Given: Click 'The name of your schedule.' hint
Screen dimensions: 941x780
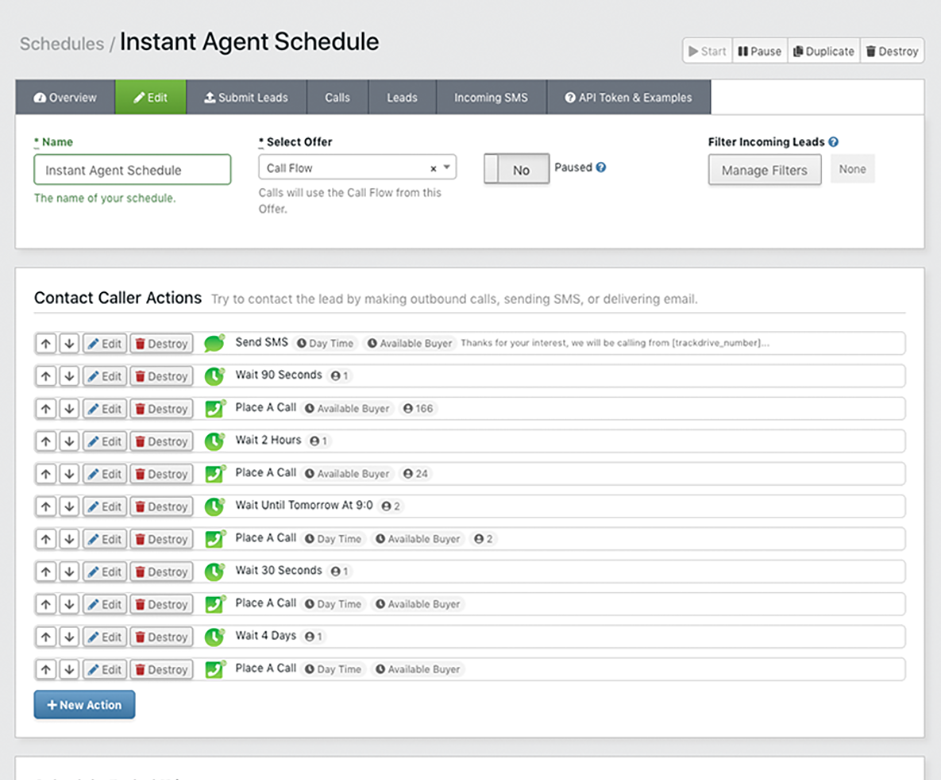Looking at the screenshot, I should [x=105, y=198].
